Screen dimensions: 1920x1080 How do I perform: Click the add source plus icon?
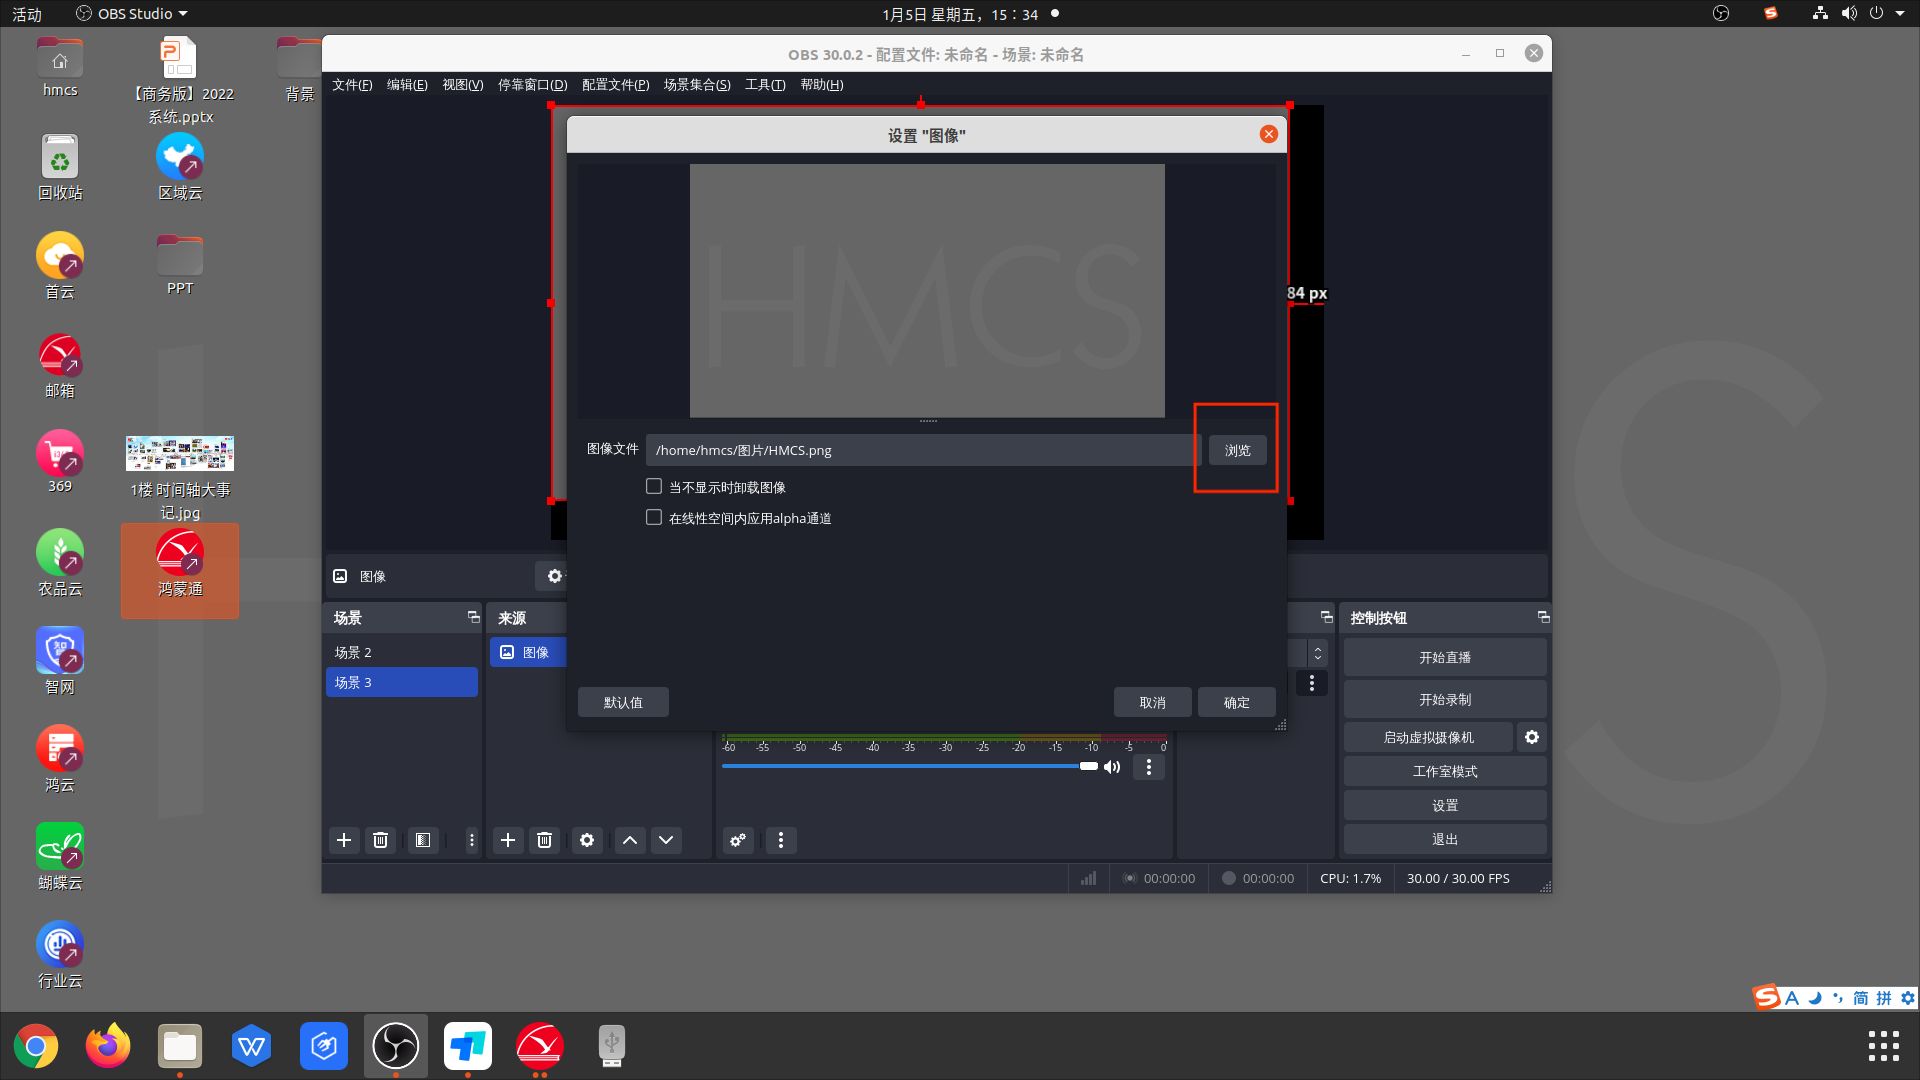(508, 840)
